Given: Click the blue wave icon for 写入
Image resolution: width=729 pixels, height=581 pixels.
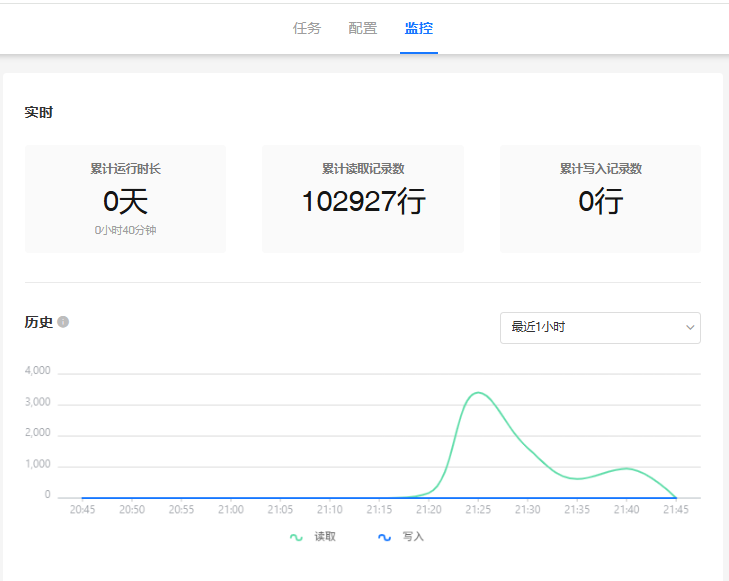Looking at the screenshot, I should coord(384,537).
